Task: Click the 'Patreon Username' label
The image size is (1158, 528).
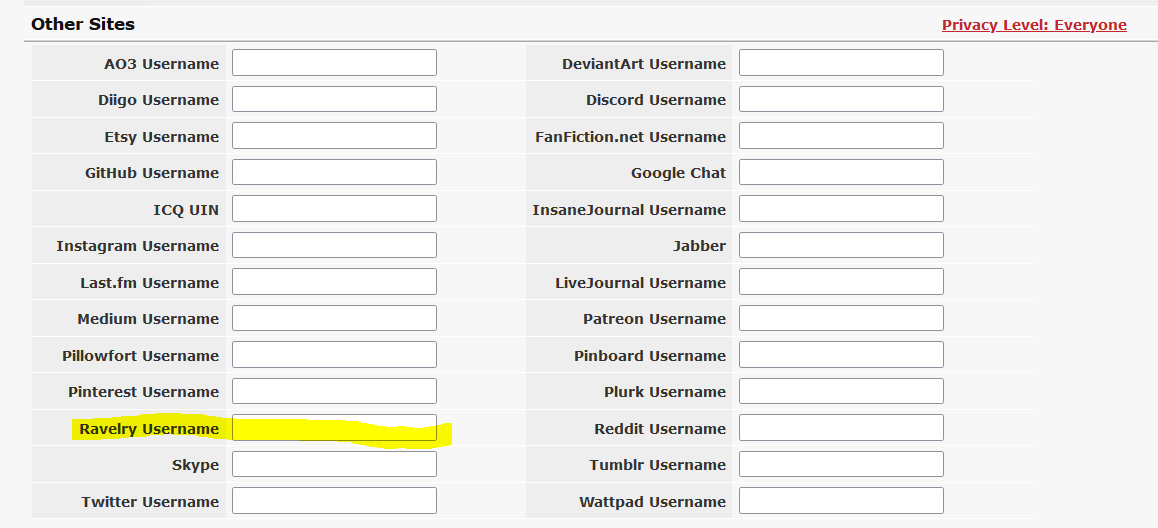Action: (x=654, y=319)
